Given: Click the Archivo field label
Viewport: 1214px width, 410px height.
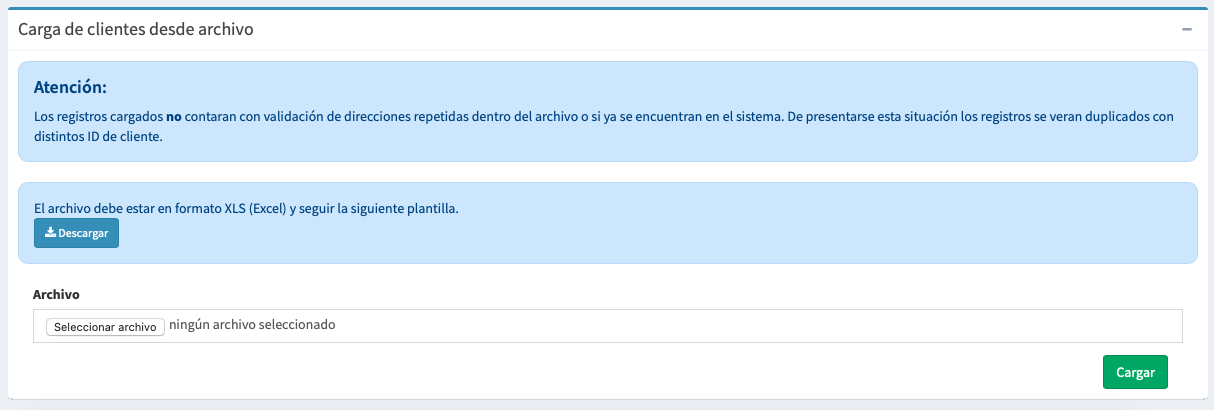Looking at the screenshot, I should [56, 294].
